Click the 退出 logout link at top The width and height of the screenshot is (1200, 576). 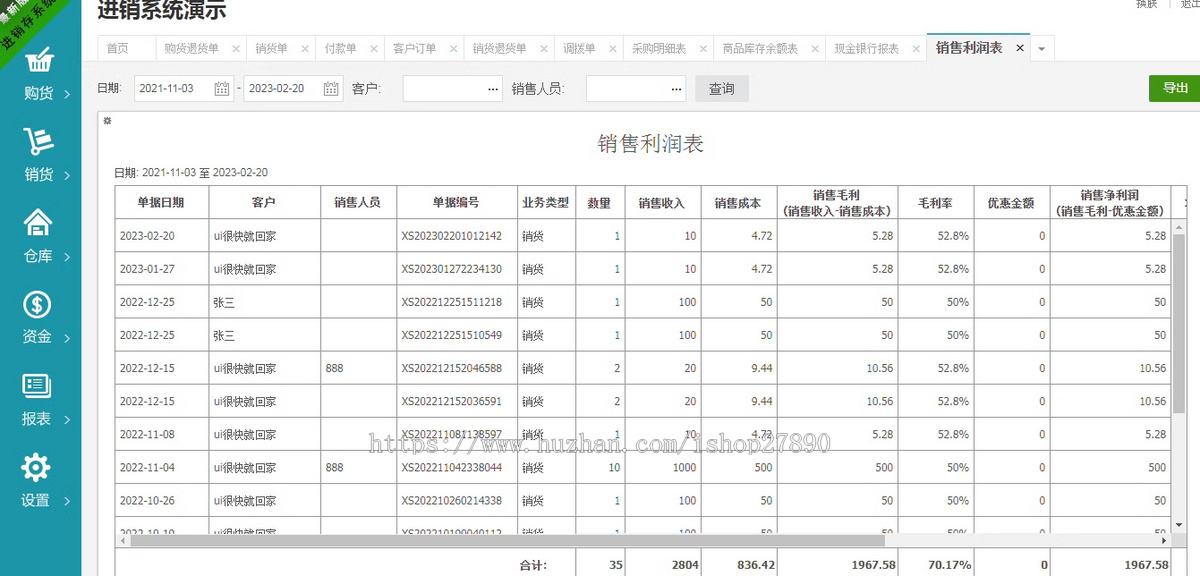click(1188, 4)
